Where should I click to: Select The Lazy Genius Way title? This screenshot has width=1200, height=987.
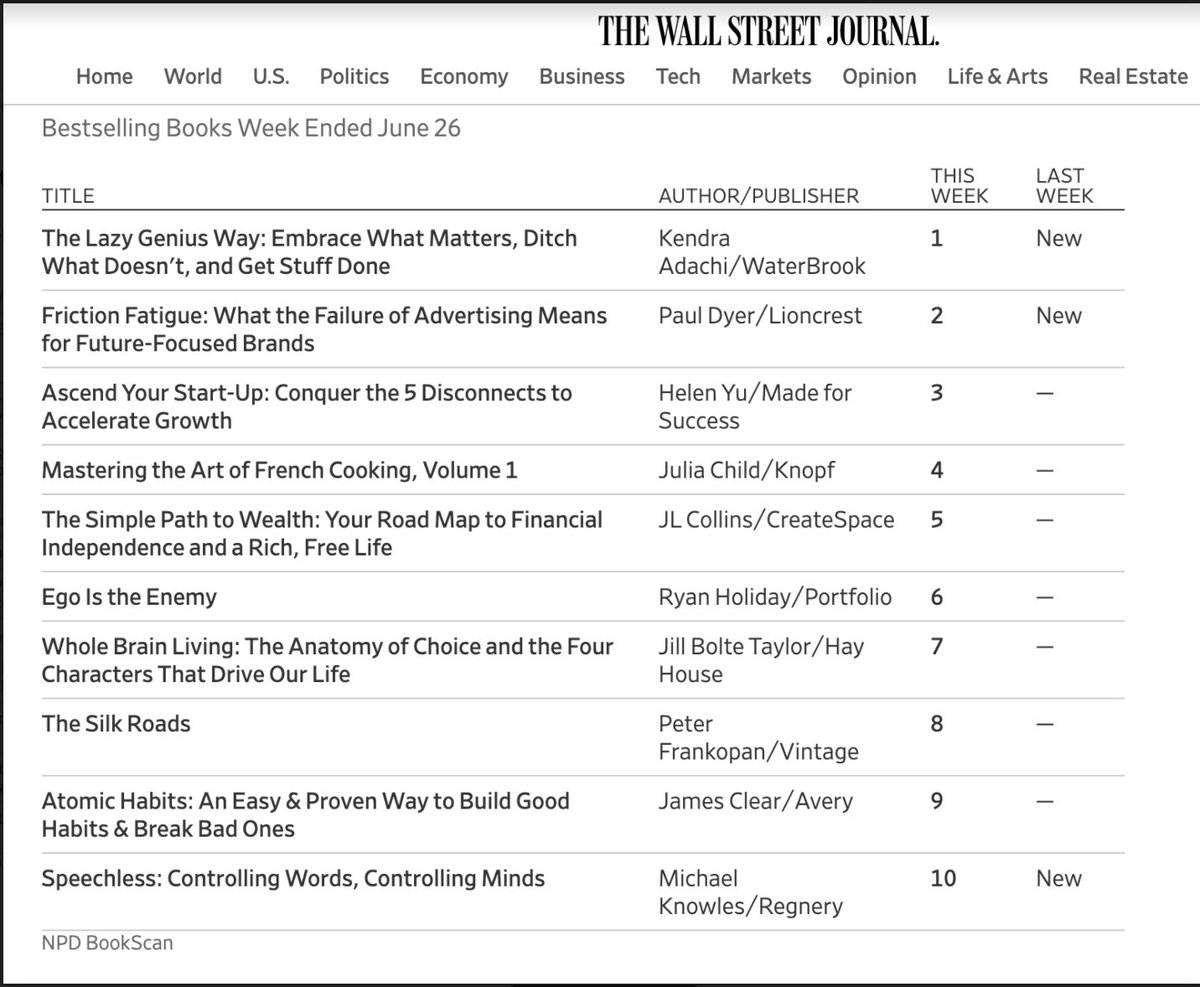point(309,253)
